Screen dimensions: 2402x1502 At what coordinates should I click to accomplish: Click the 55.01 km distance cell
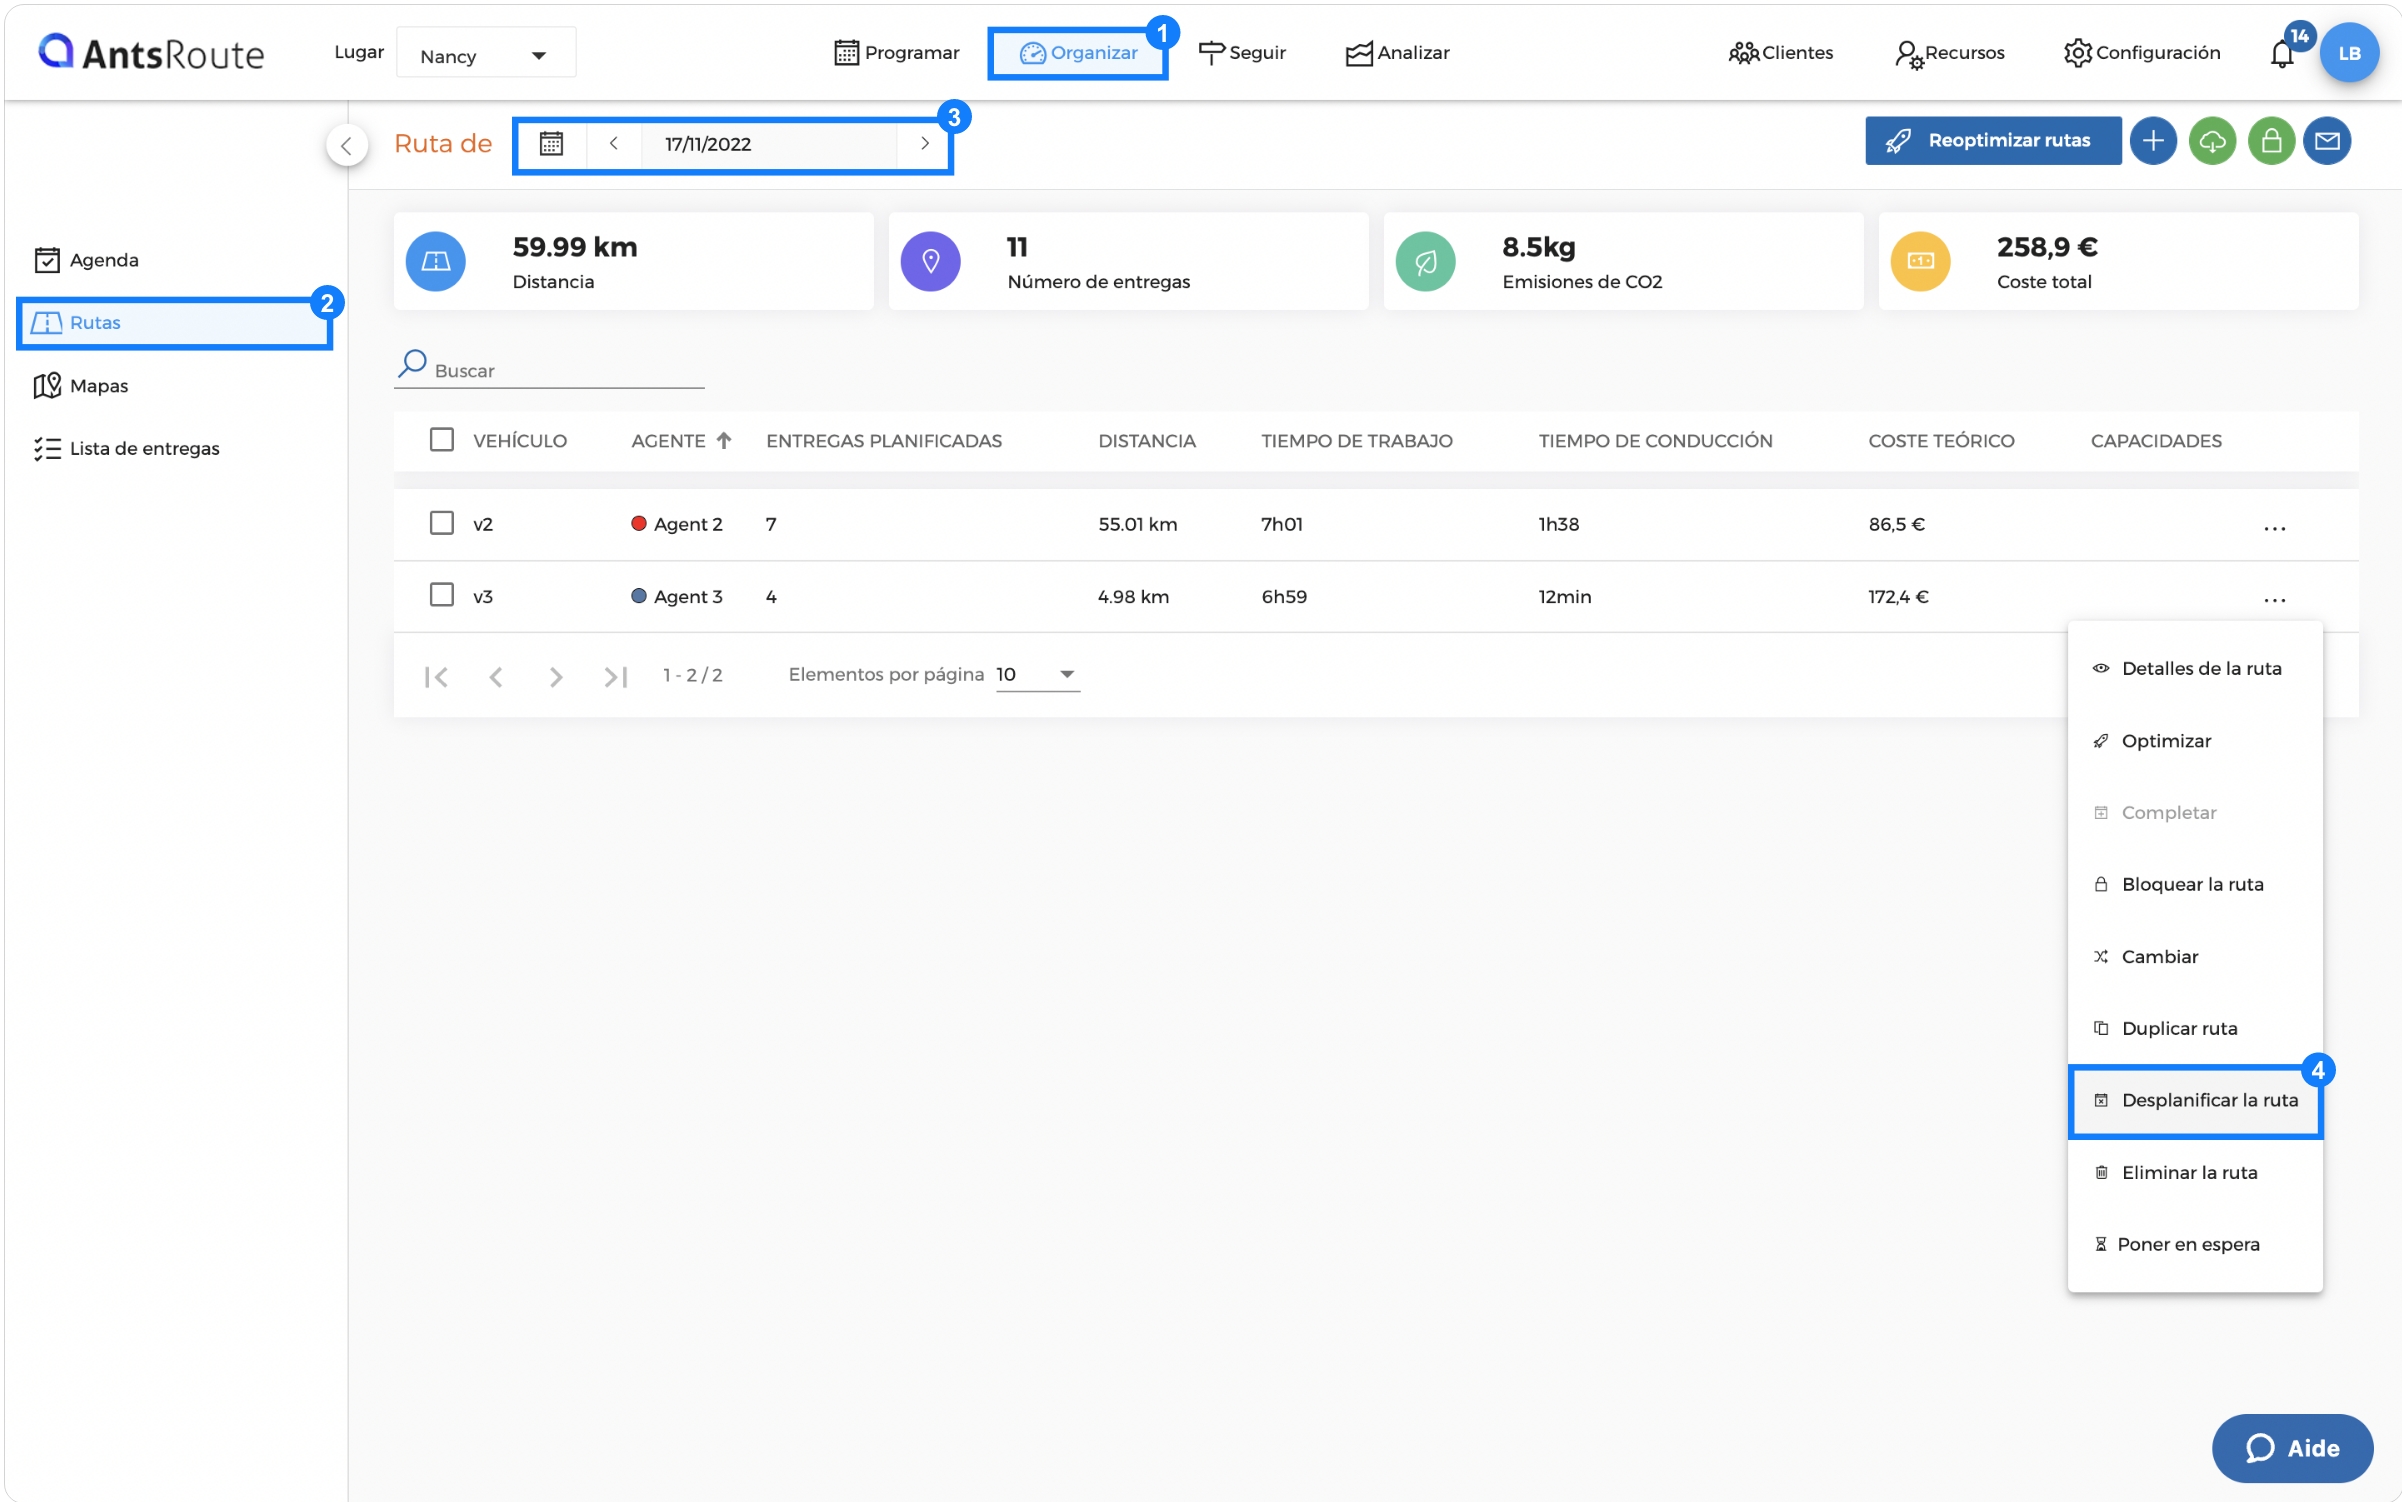point(1137,524)
